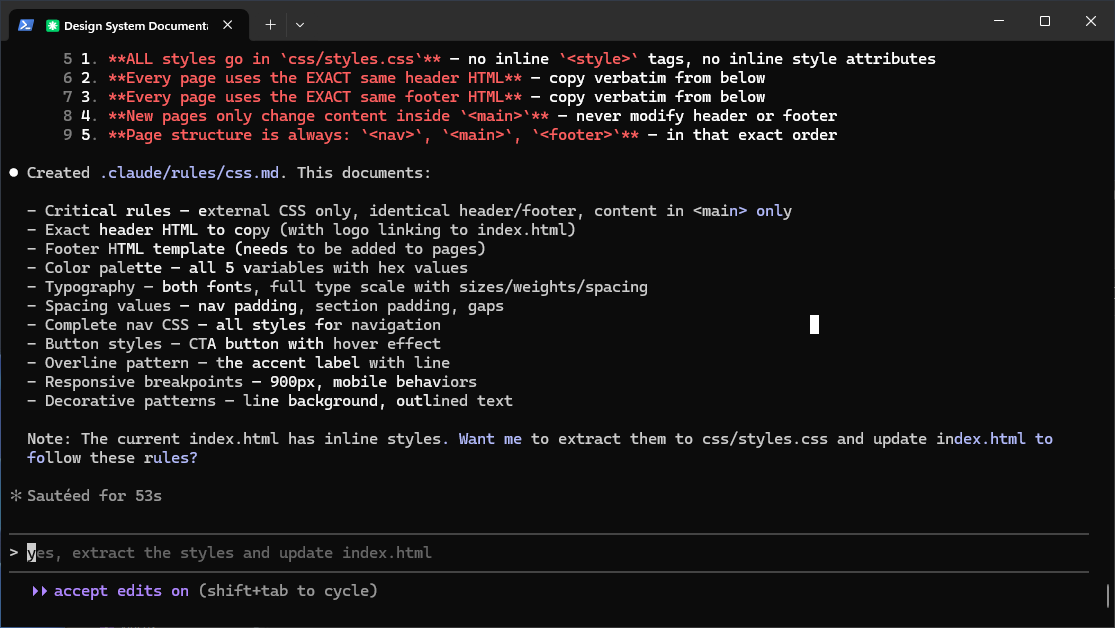
Task: Click the 'EXACT same header HTML' rule
Action: [414, 78]
